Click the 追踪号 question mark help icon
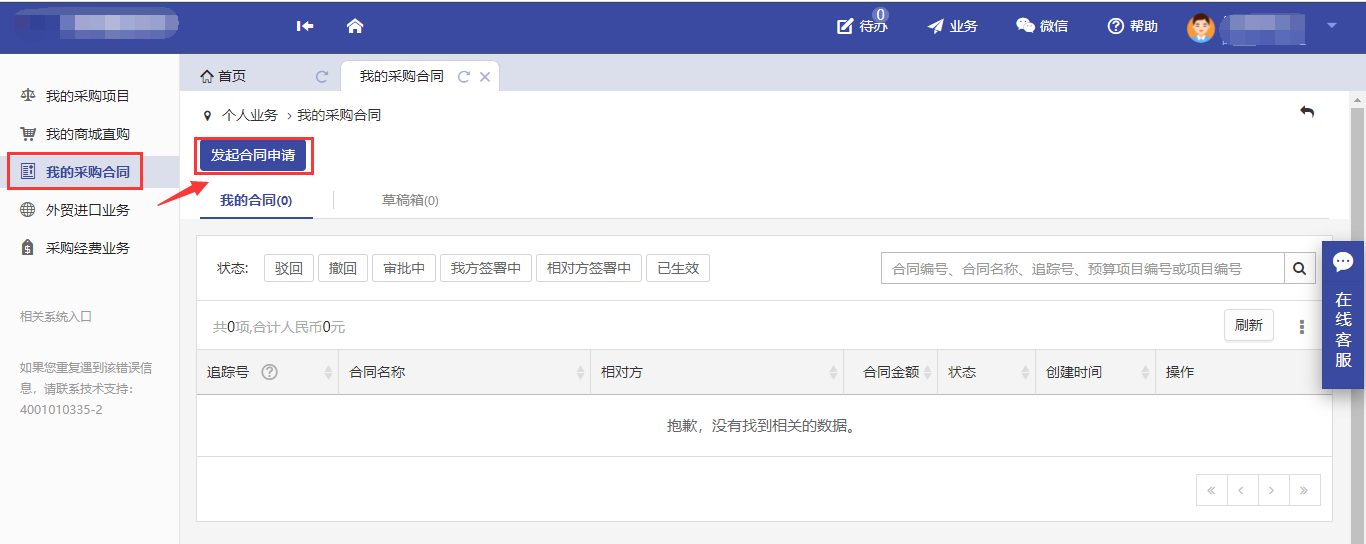 (269, 372)
